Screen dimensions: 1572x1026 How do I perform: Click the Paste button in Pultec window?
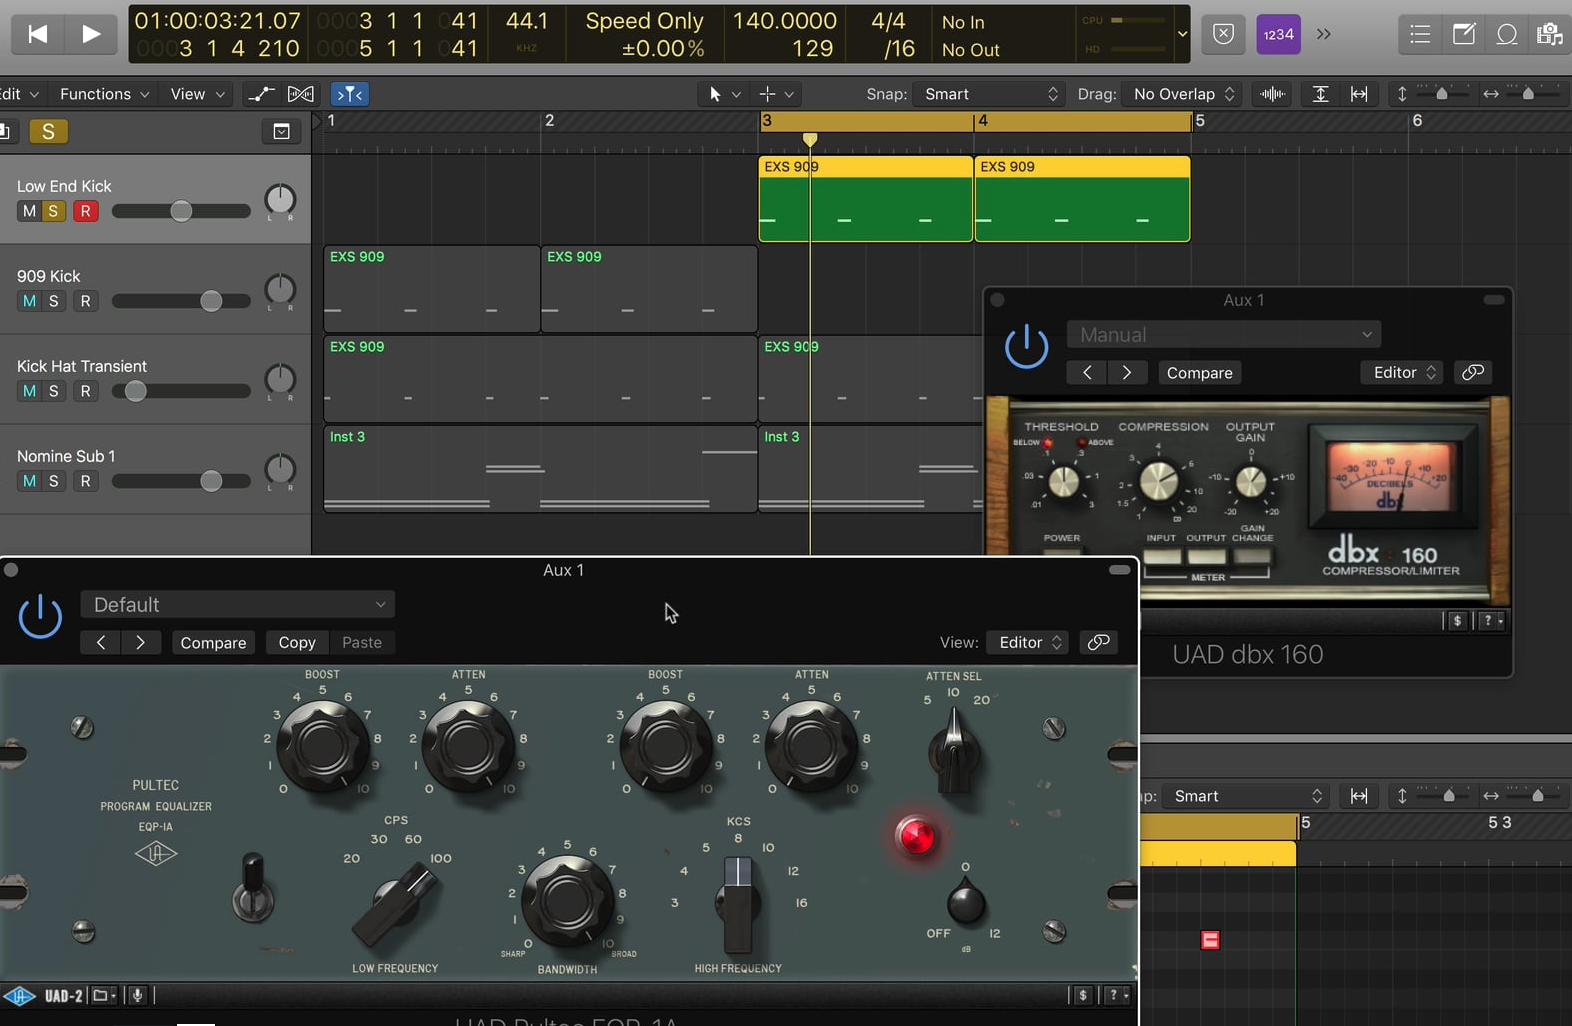point(362,642)
